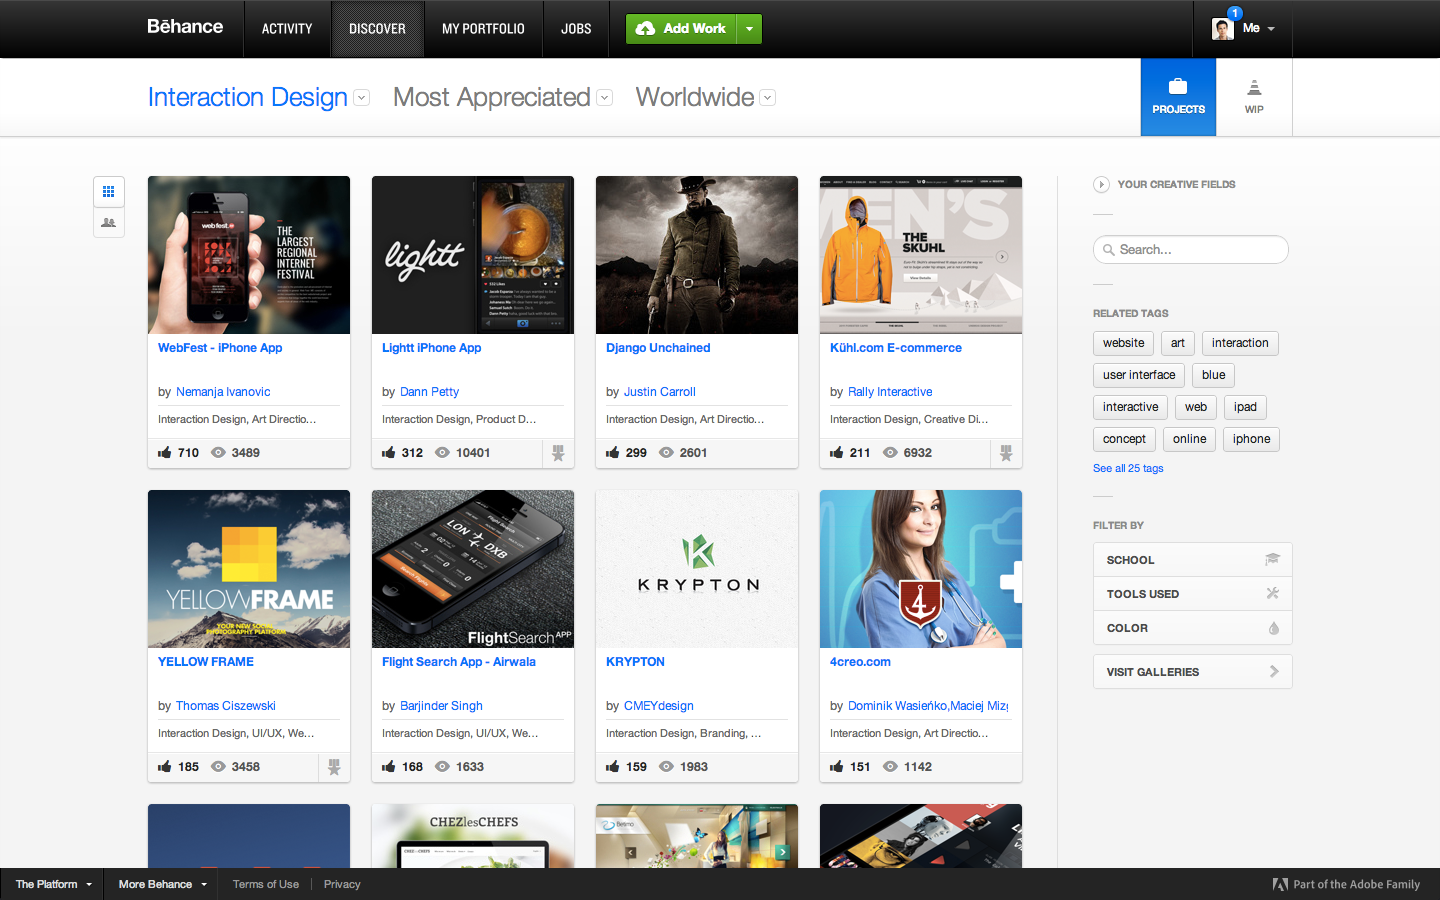This screenshot has height=900, width=1440.
Task: Select the ipad tag
Action: [x=1245, y=407]
